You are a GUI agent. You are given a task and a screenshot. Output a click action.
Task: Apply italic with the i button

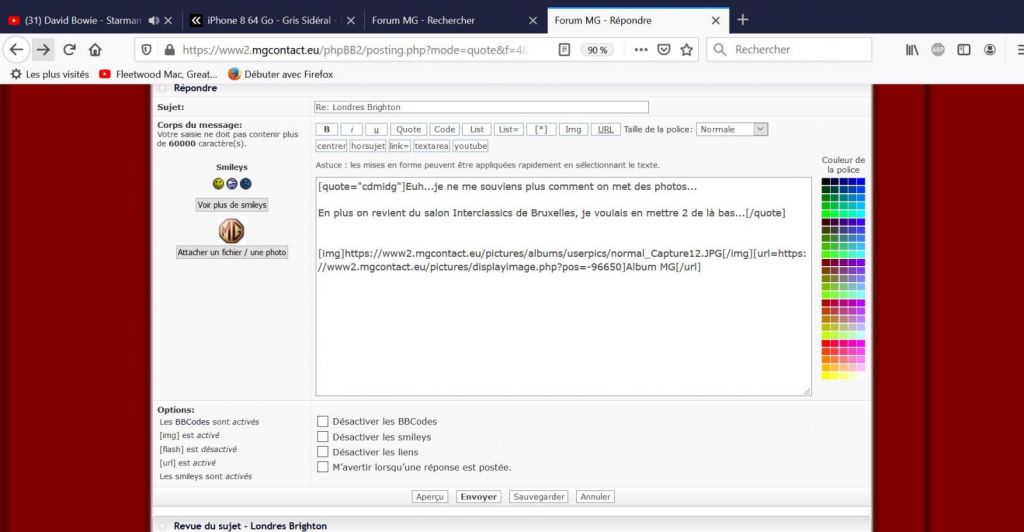coord(351,129)
